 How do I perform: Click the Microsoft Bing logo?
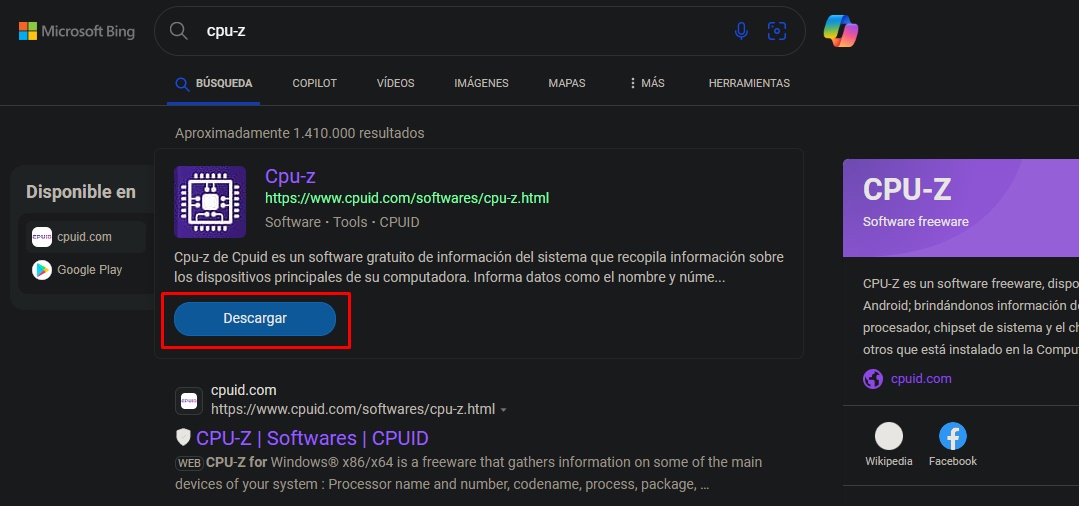(76, 31)
